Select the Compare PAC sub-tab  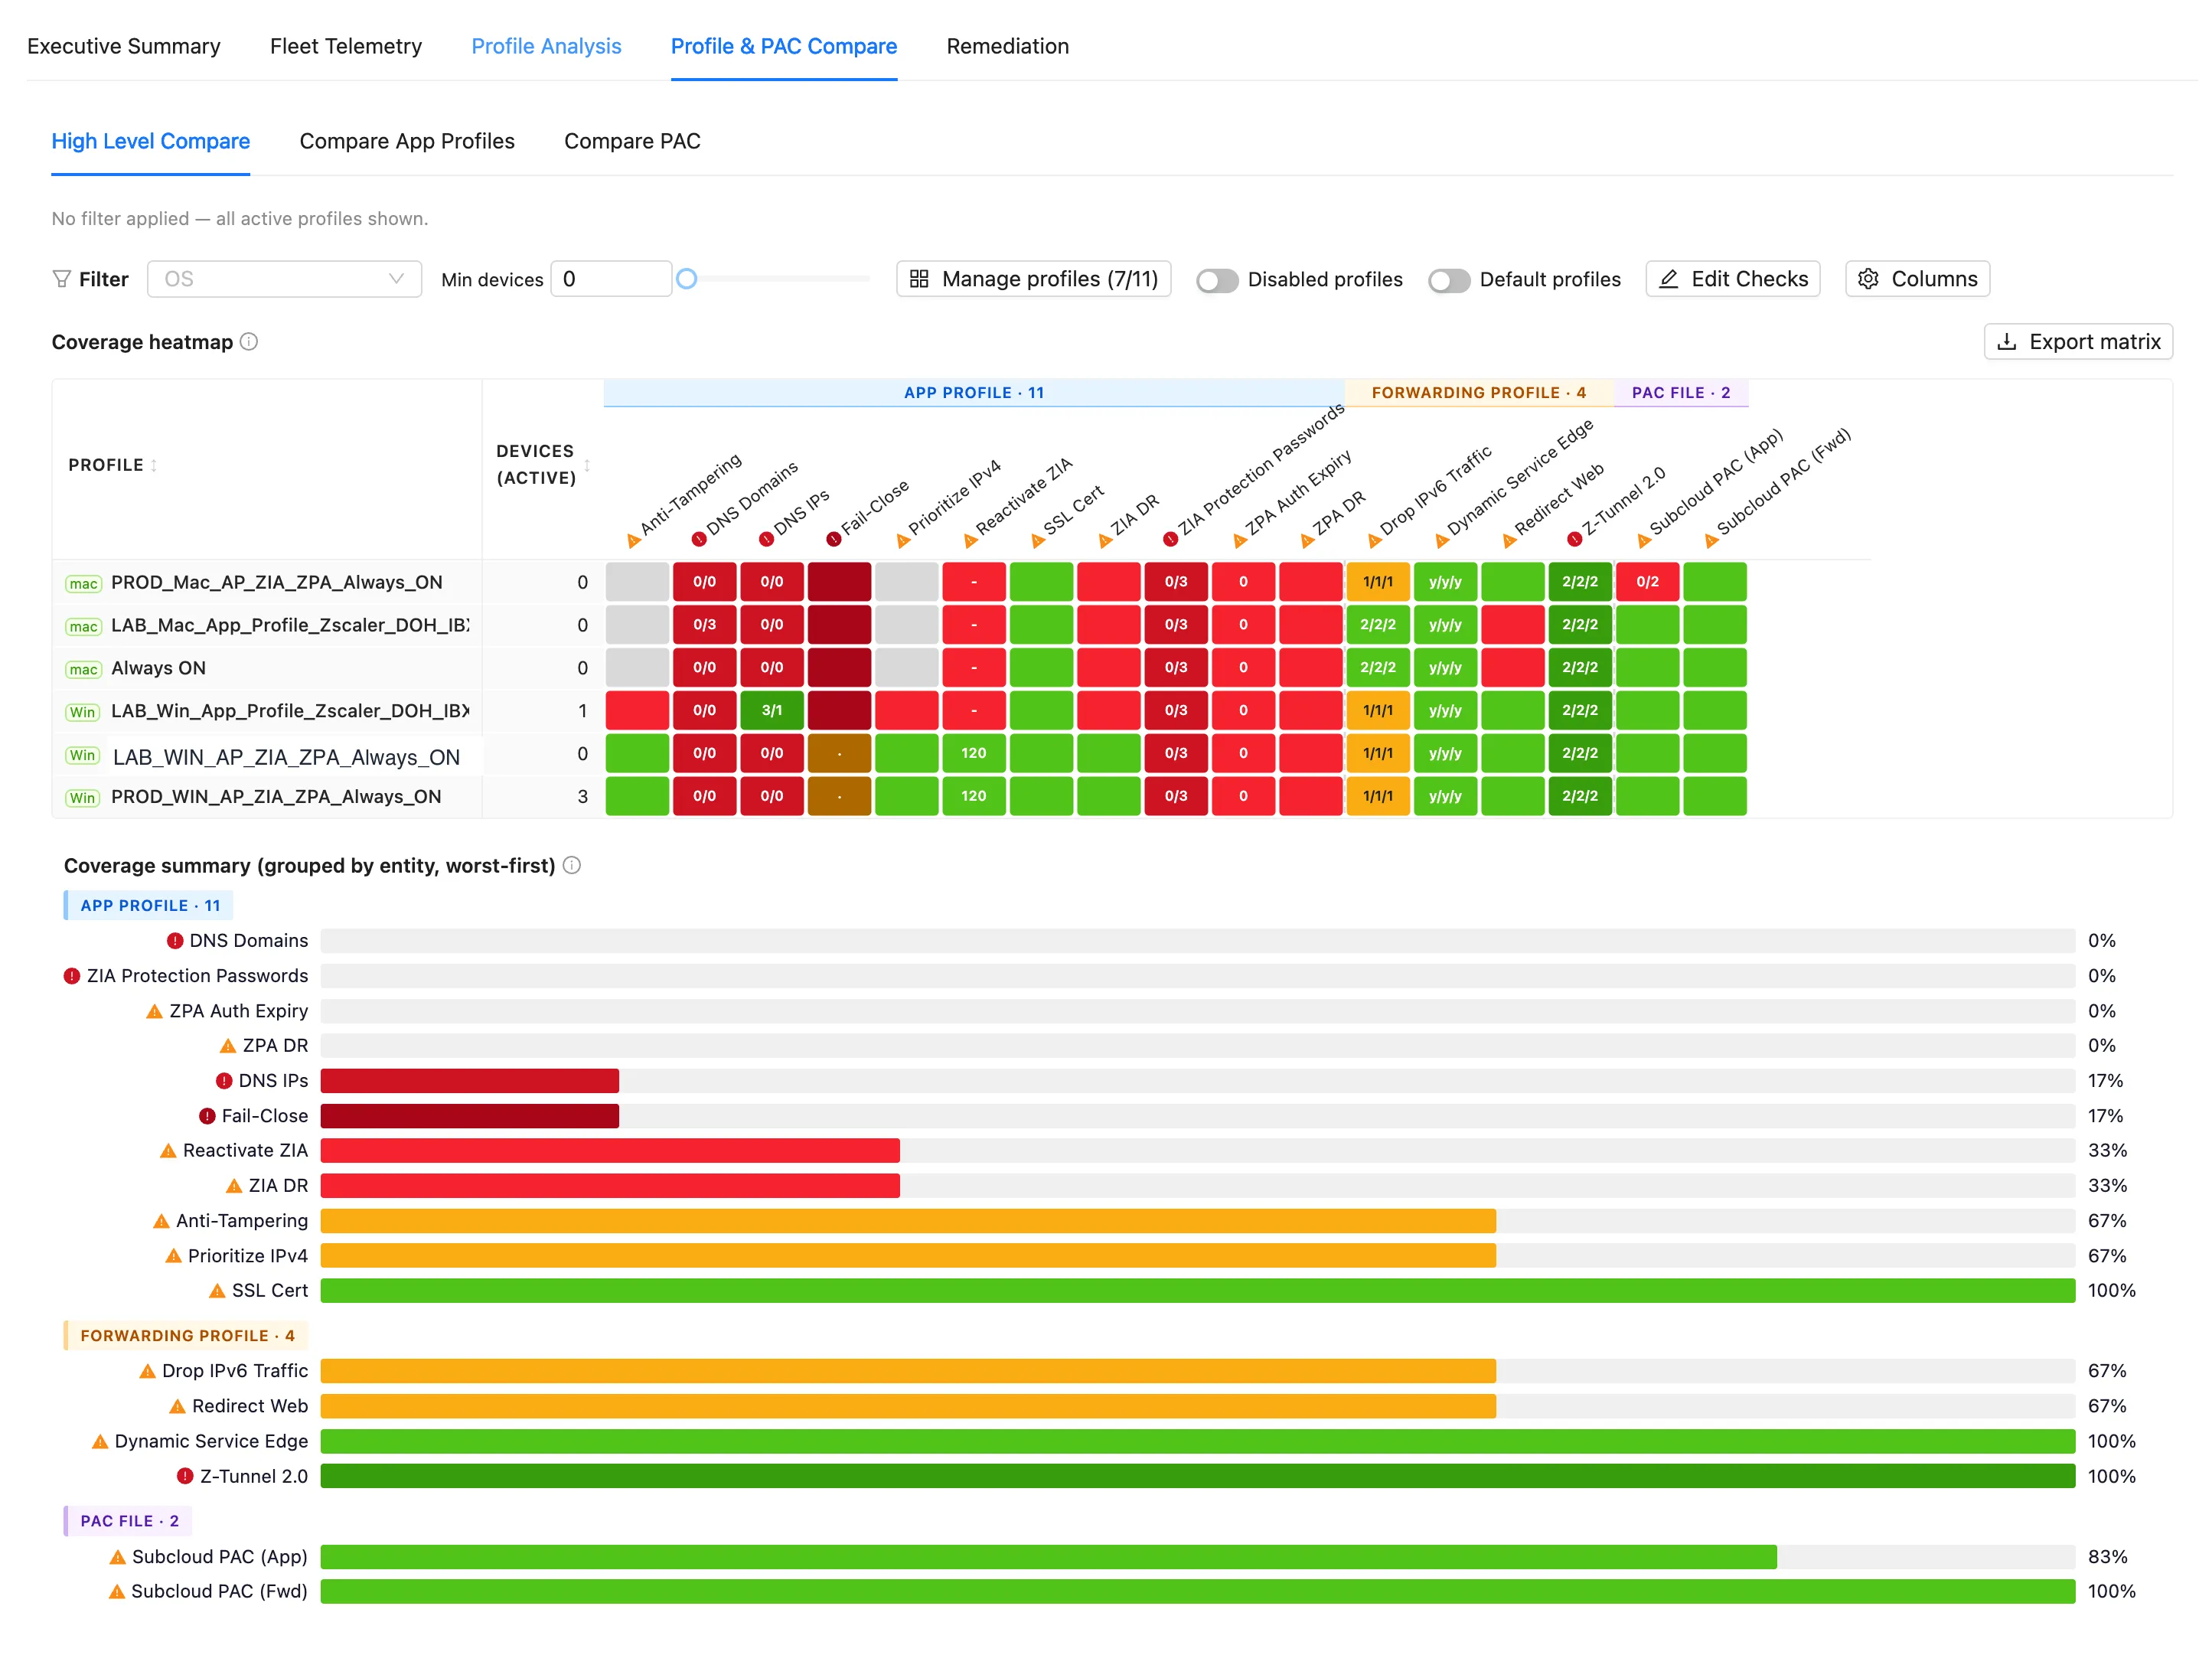[632, 141]
